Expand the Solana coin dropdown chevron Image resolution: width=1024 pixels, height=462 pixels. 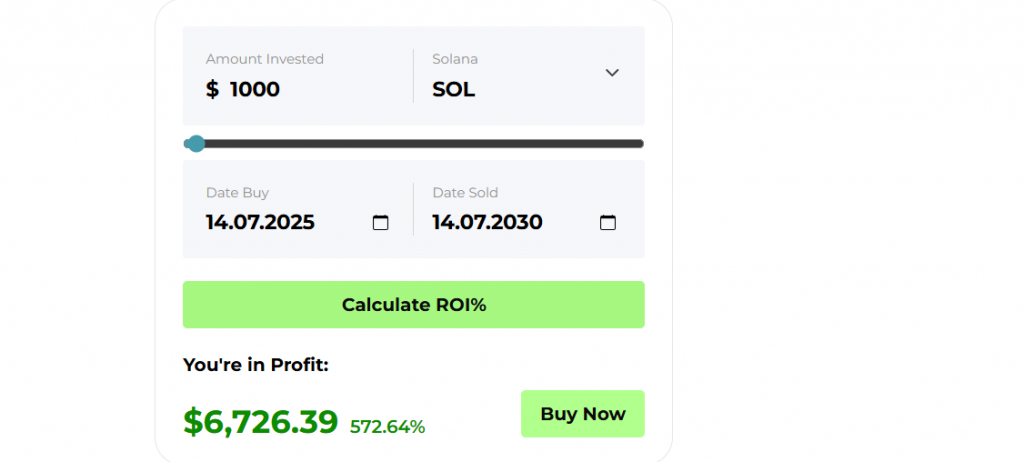point(612,73)
